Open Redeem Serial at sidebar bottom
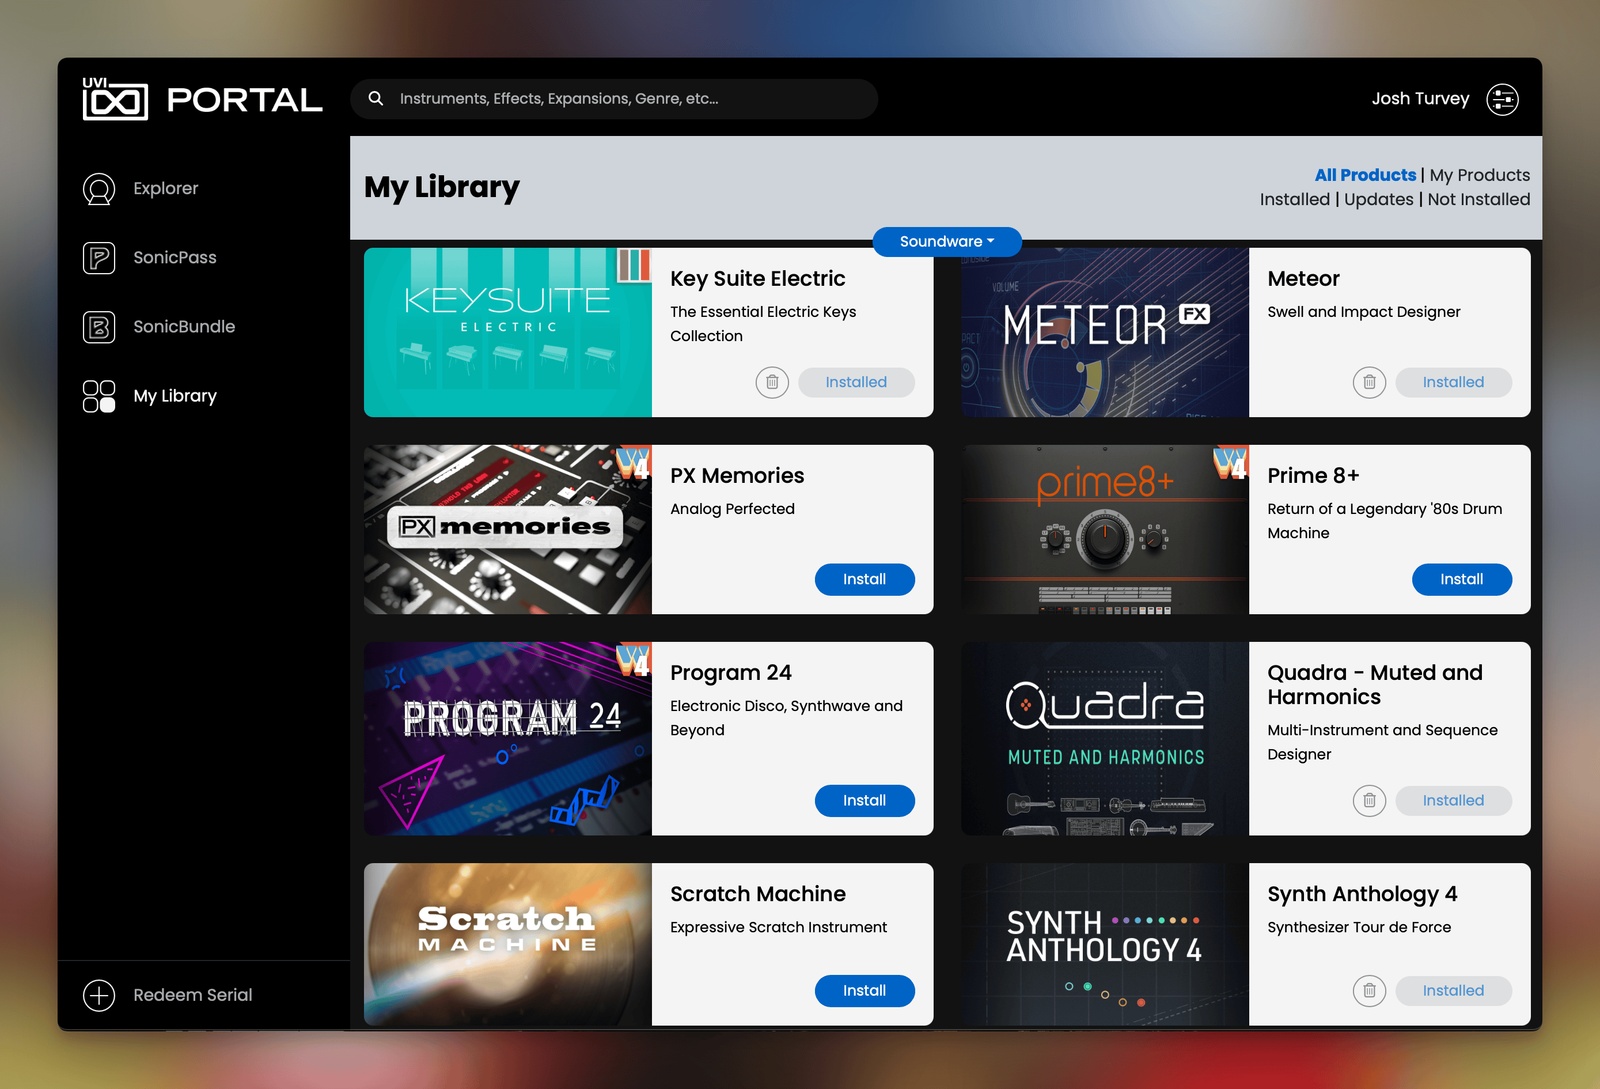 193,995
